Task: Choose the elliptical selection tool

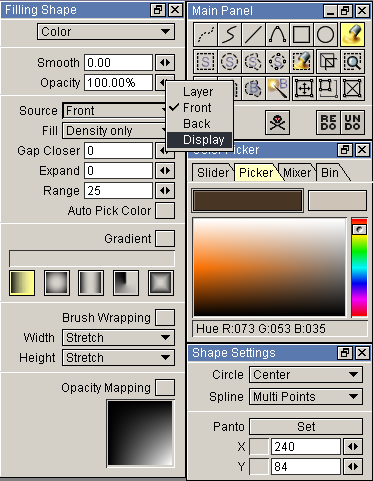Action: pos(229,62)
